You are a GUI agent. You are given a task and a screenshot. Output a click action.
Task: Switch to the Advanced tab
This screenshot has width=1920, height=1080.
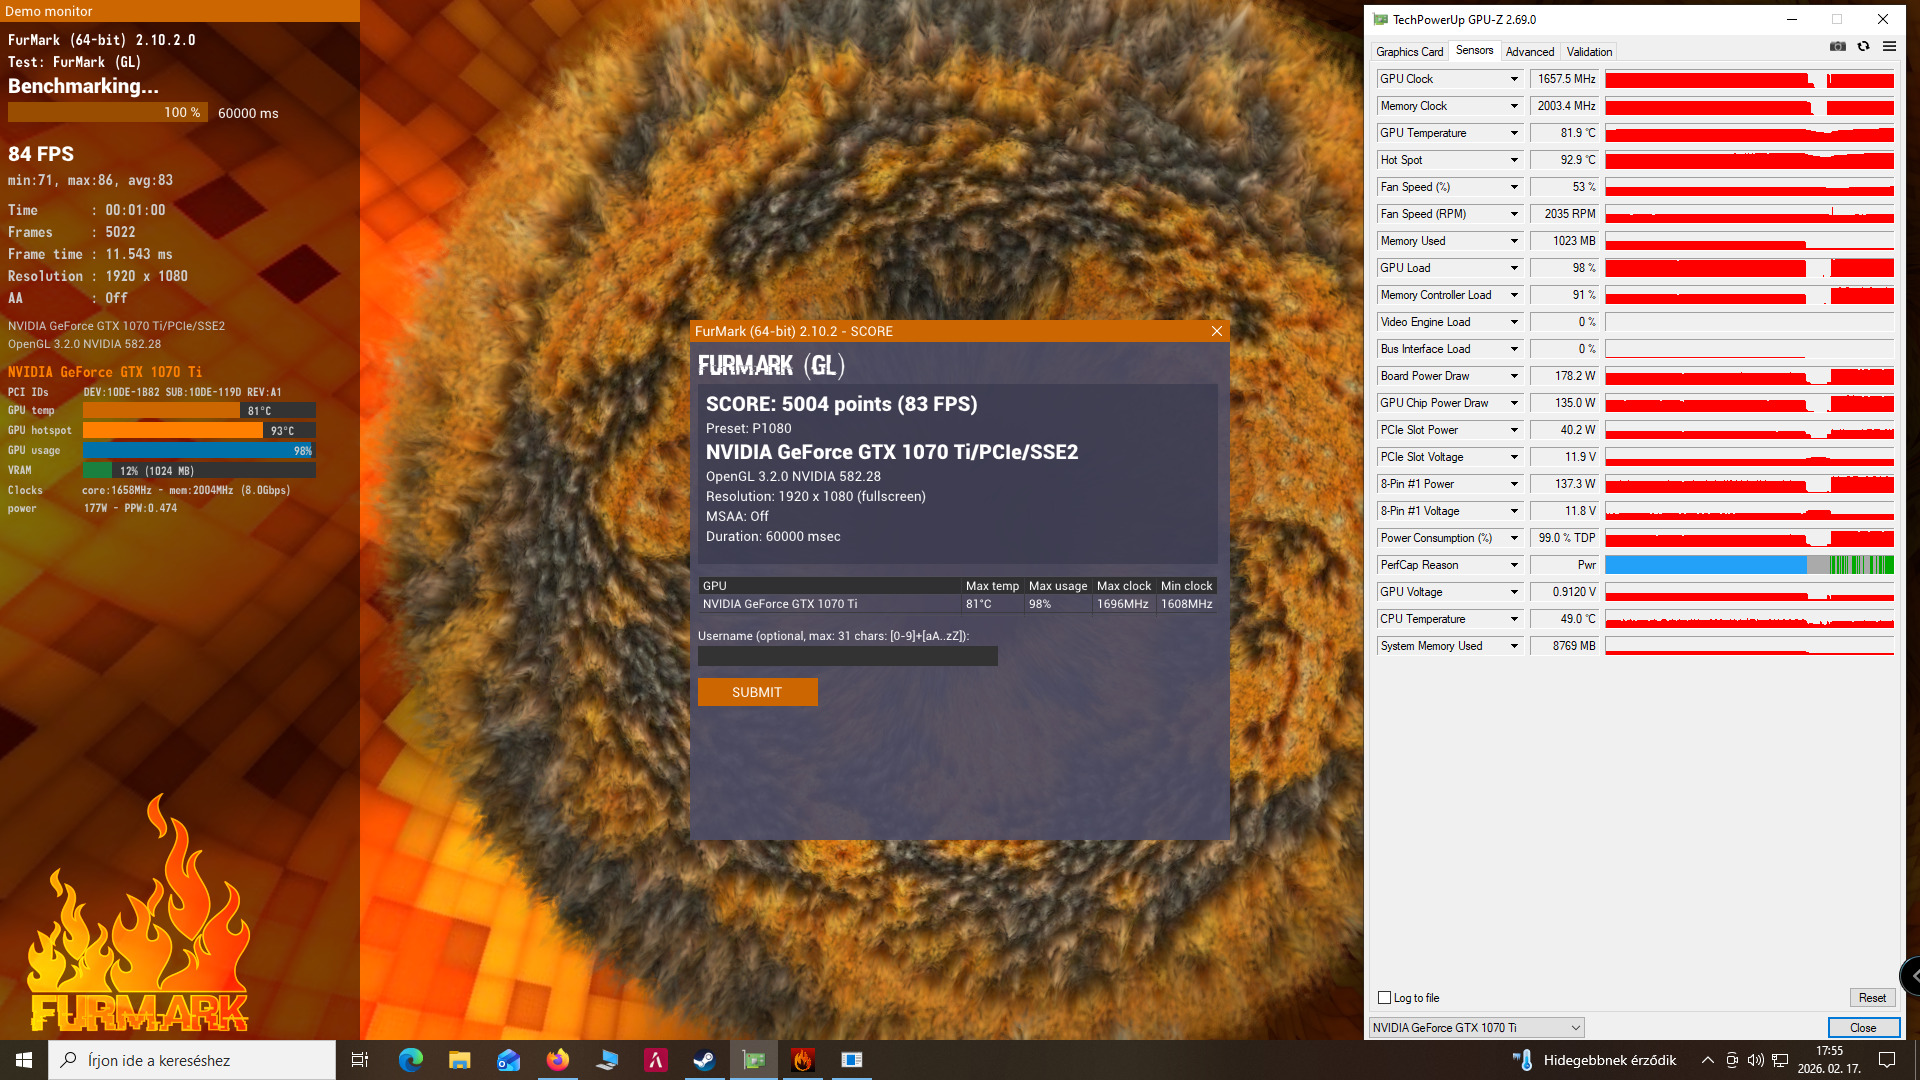pyautogui.click(x=1529, y=52)
